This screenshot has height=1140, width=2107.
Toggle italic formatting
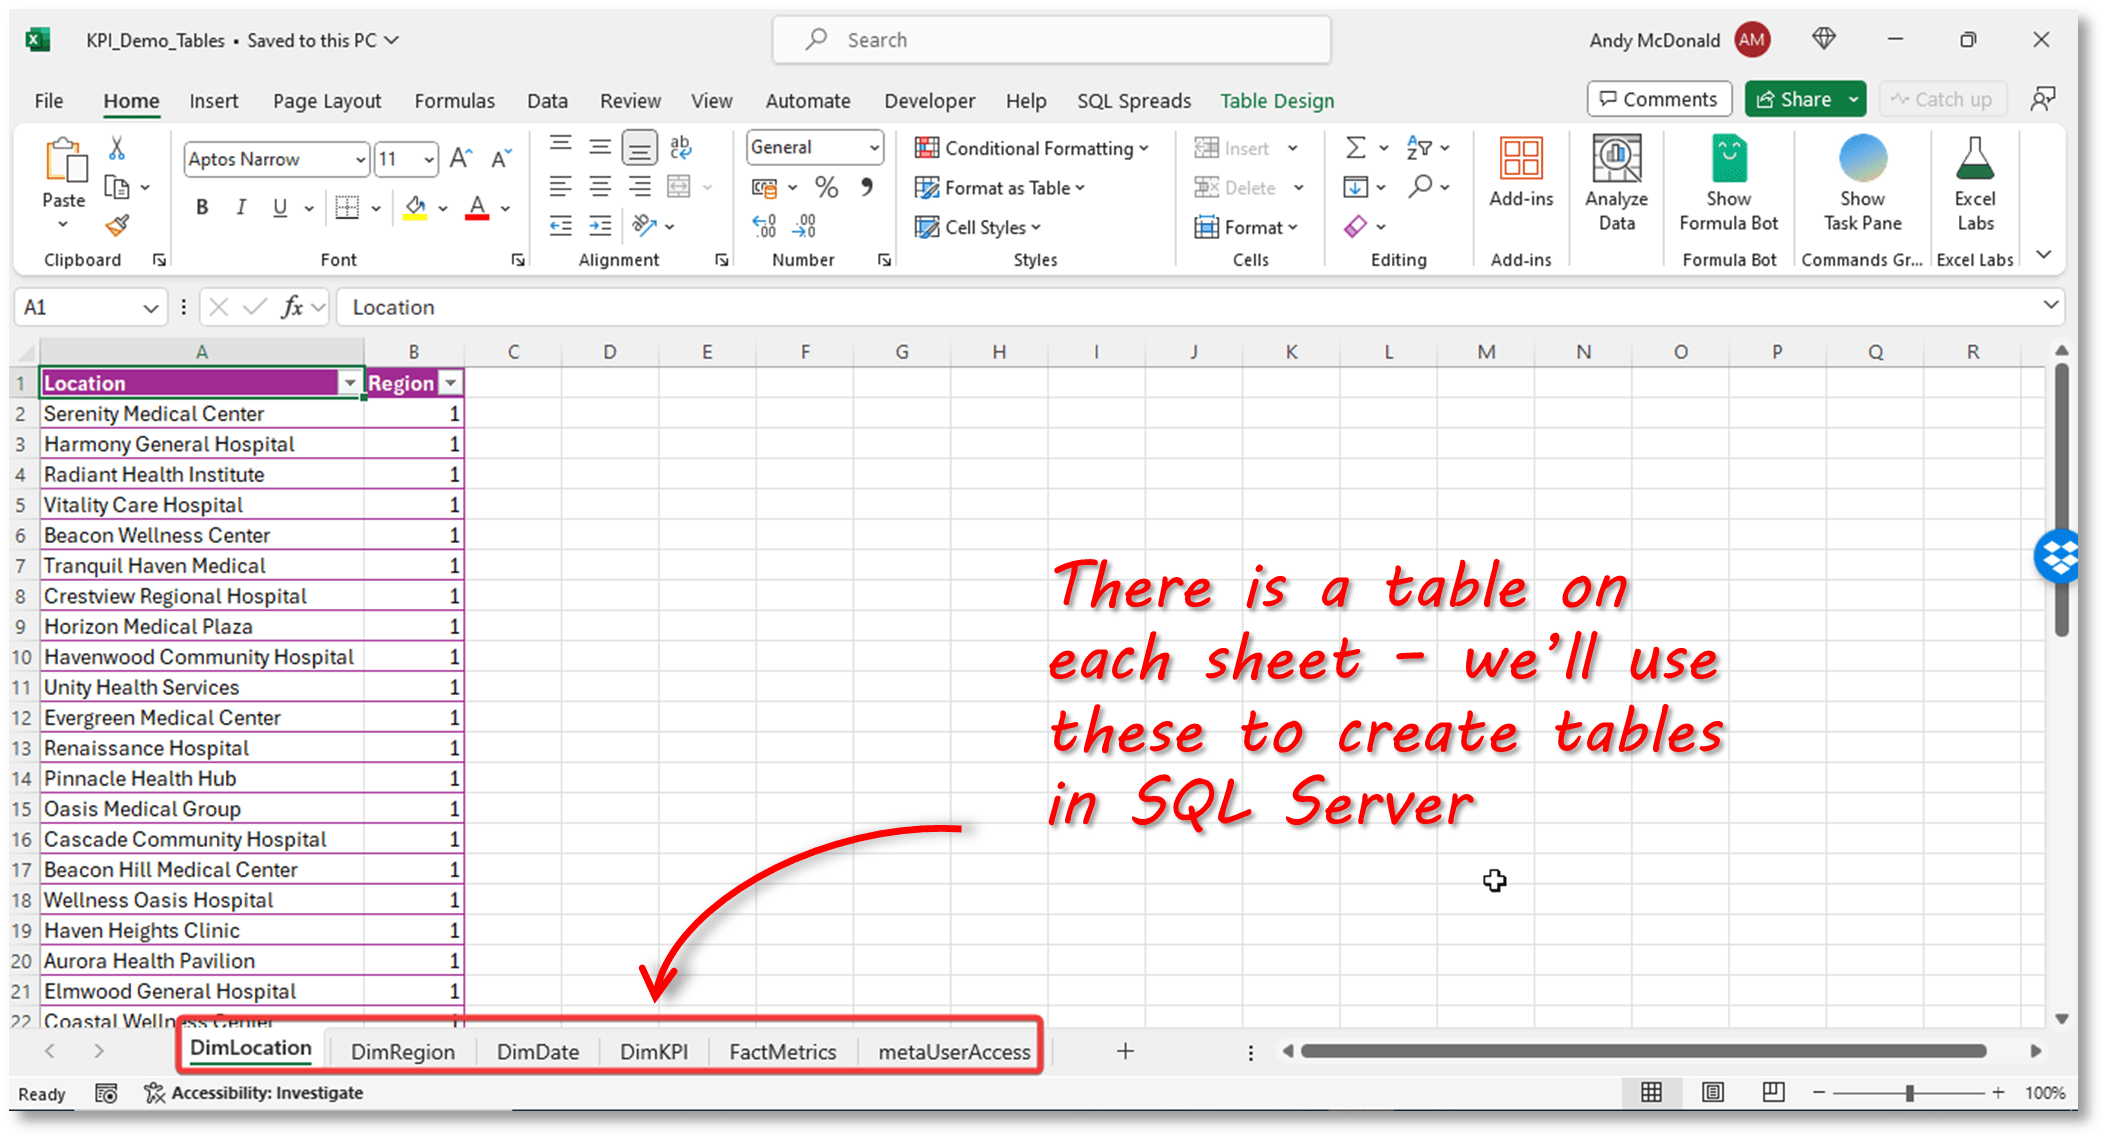(x=240, y=207)
